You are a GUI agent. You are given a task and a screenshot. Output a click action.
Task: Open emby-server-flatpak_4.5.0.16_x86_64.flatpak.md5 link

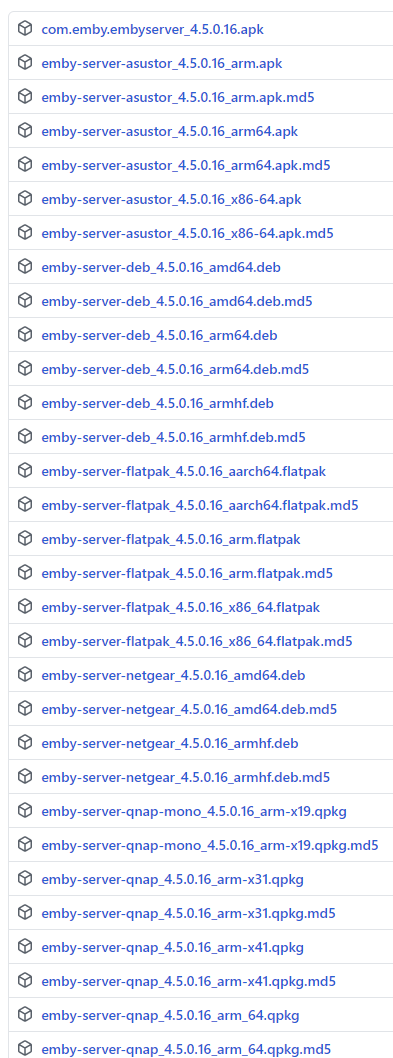coord(196,641)
